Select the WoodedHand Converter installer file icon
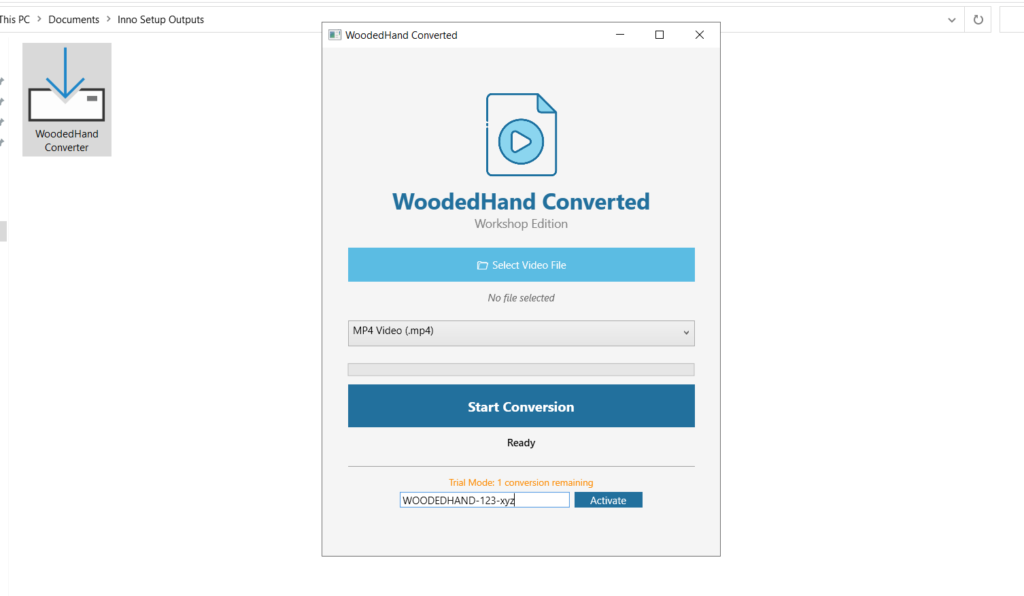 (67, 99)
